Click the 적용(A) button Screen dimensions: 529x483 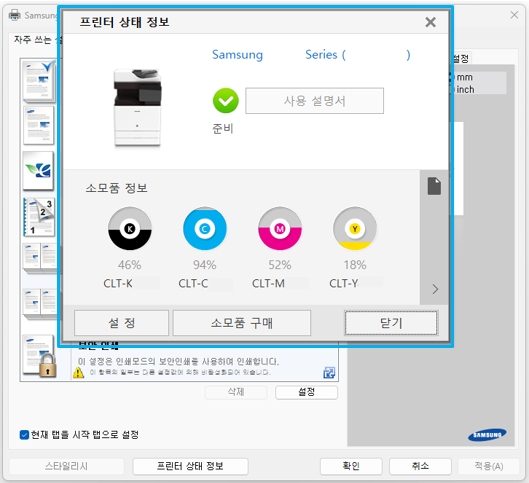489,466
